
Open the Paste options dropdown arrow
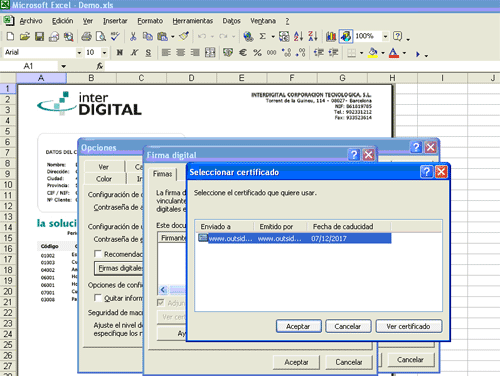click(173, 36)
